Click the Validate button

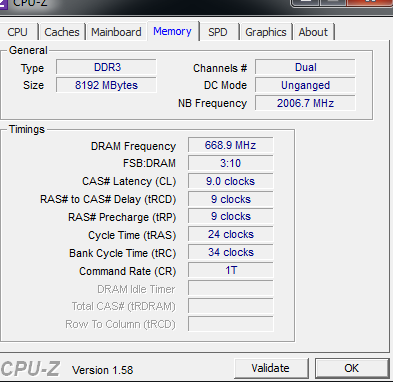point(271,368)
